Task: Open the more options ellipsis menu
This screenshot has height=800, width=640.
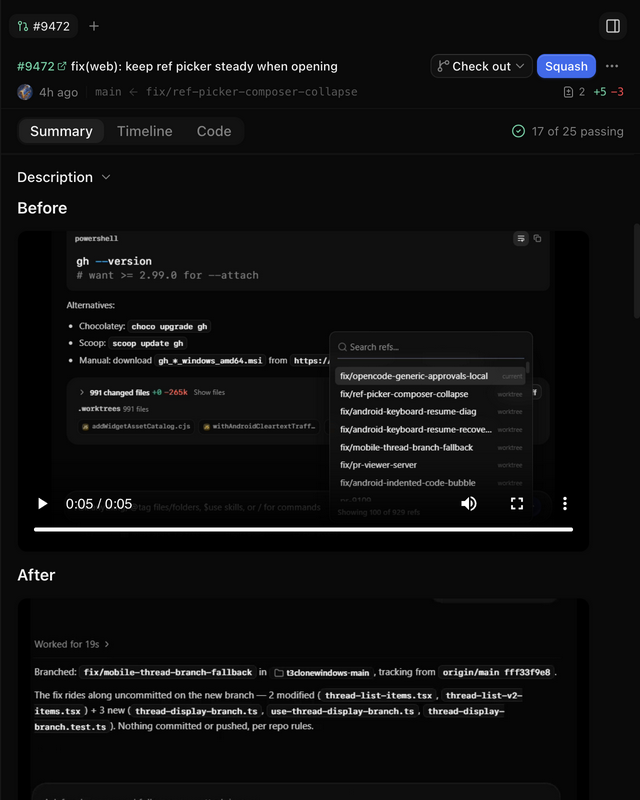Action: click(612, 66)
